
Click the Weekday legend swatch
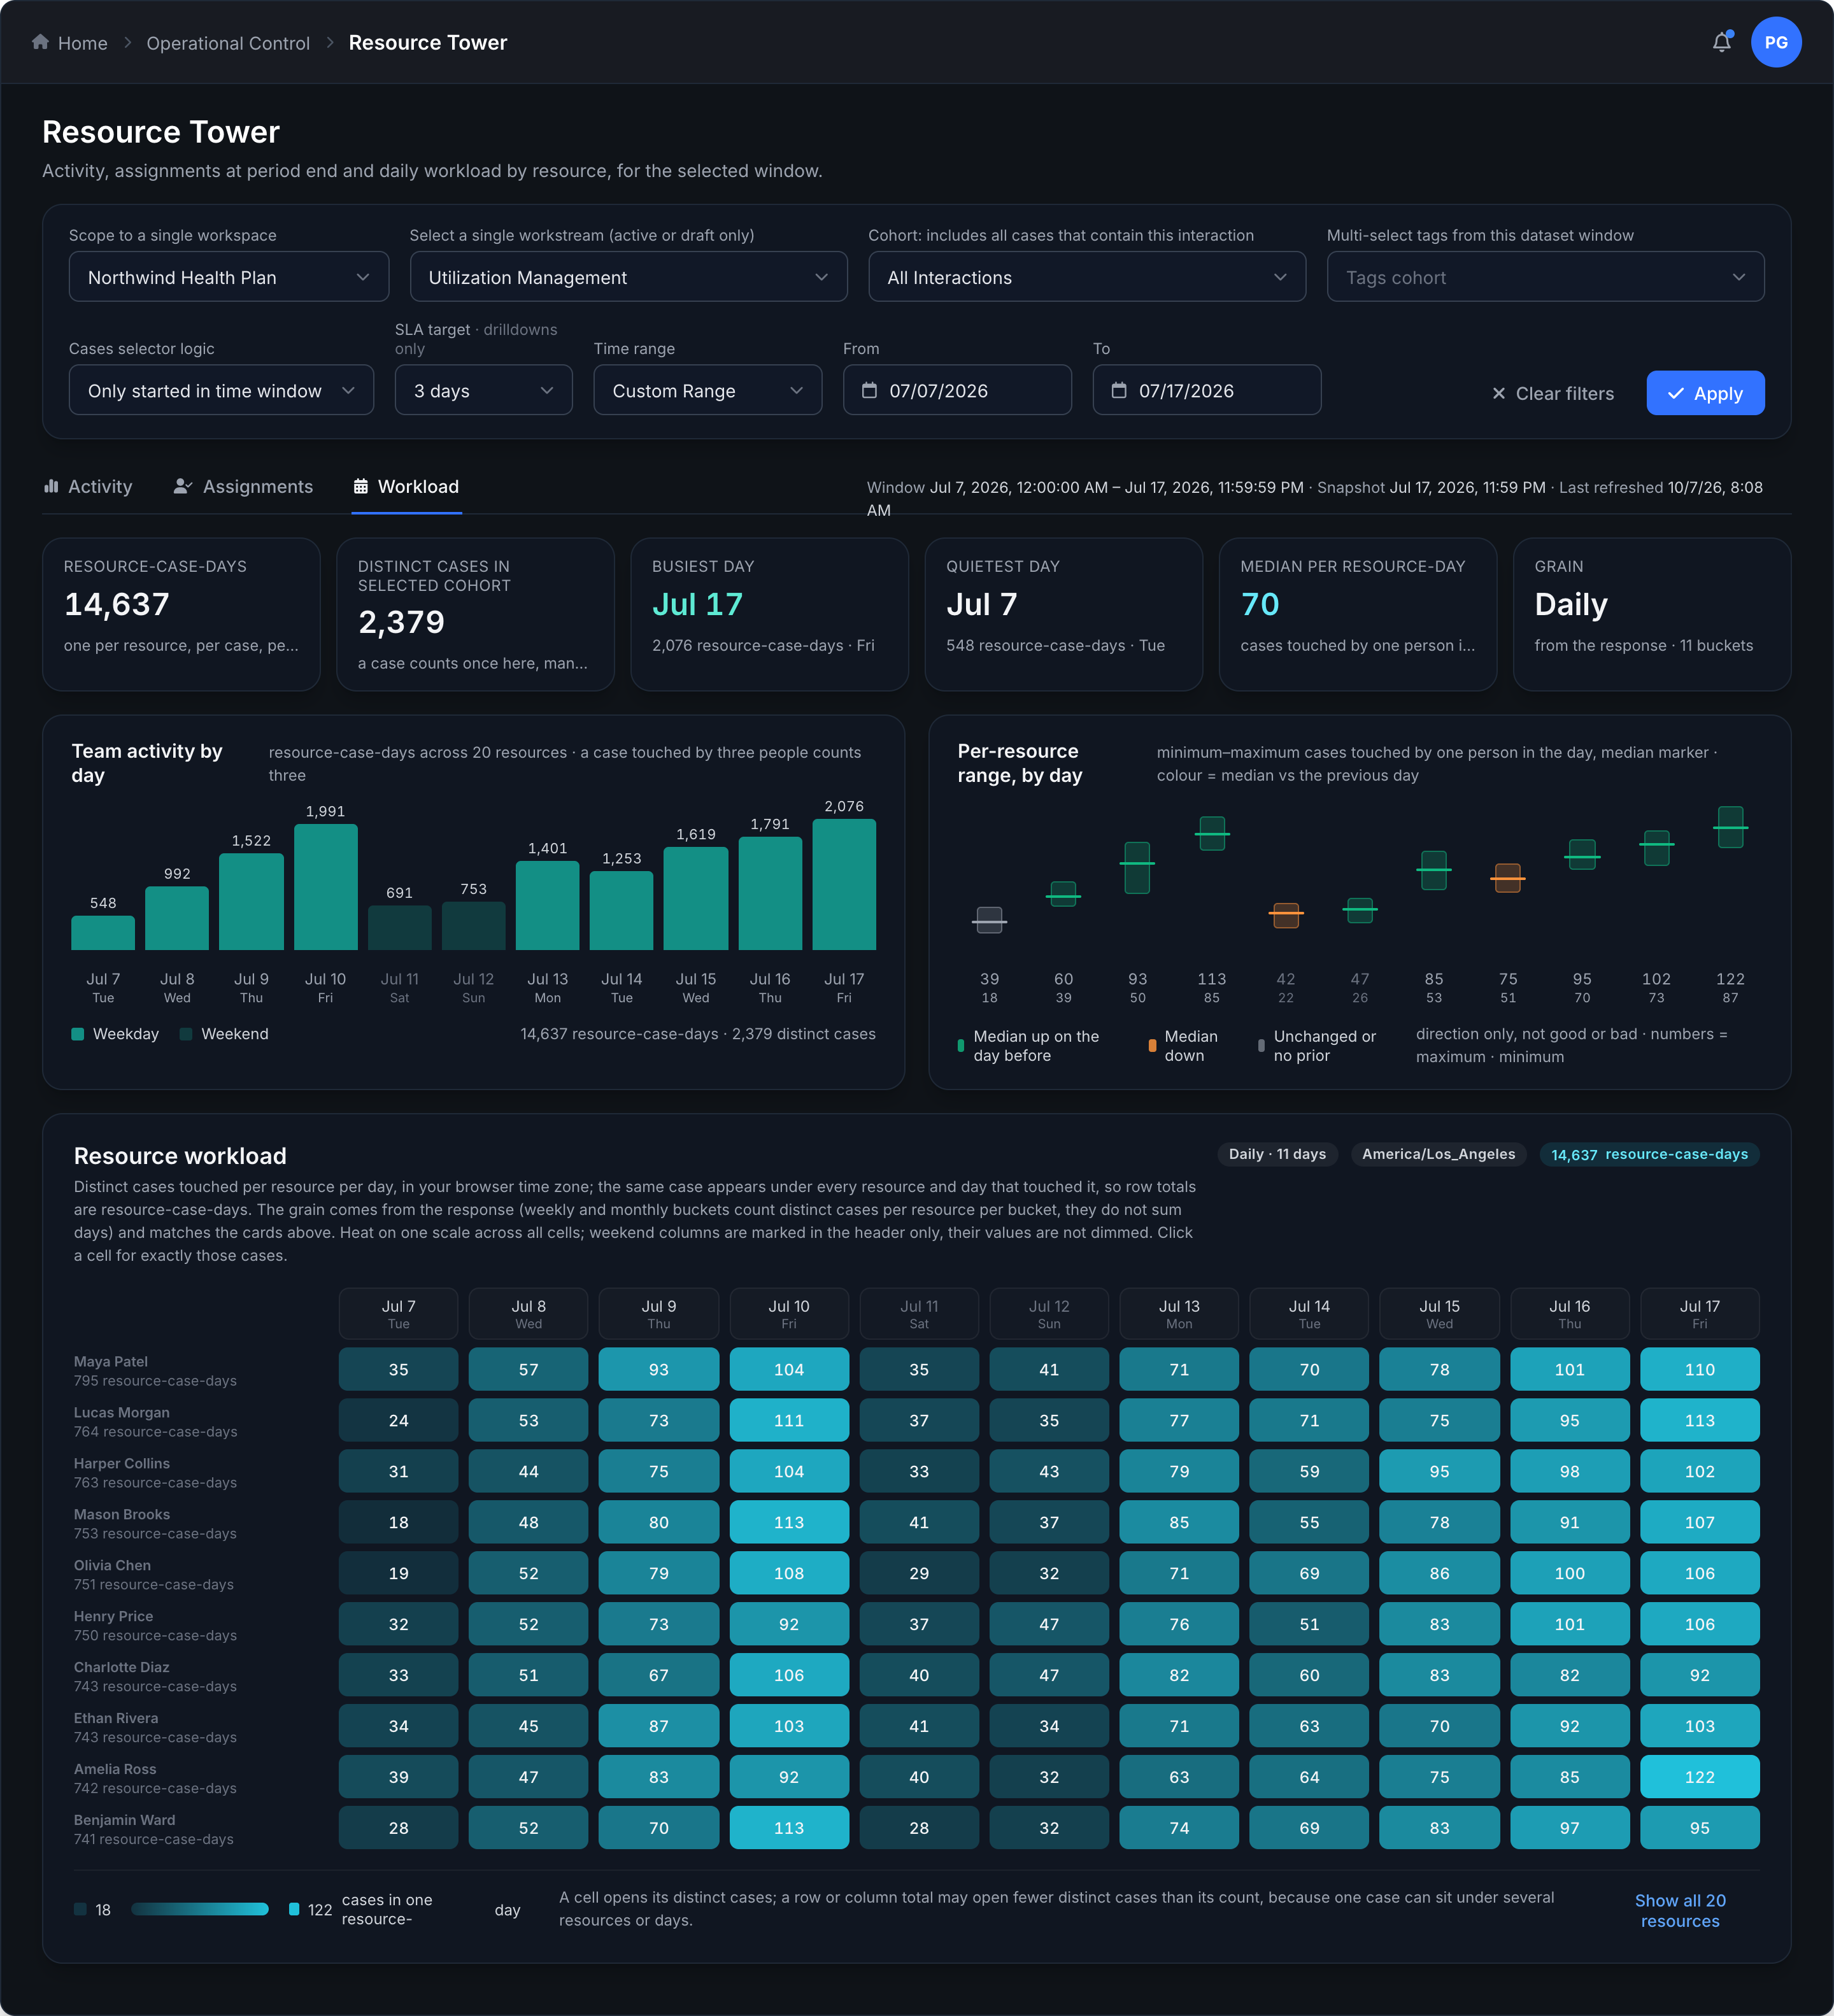(x=78, y=1034)
